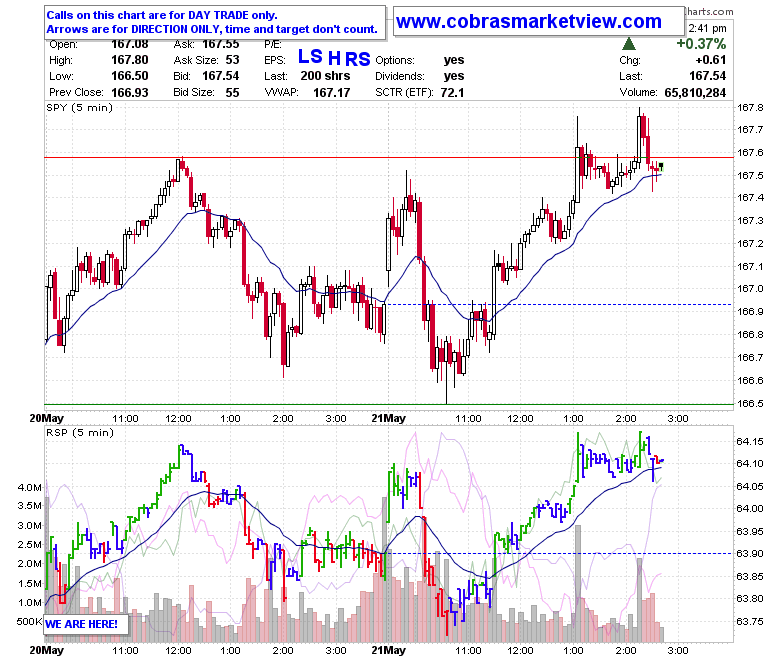Click the VWAP value 167.17
This screenshot has width=780, height=659.
(331, 93)
